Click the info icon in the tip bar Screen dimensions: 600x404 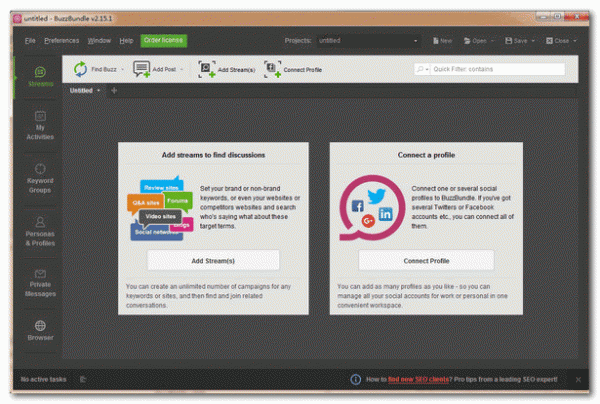pos(355,380)
